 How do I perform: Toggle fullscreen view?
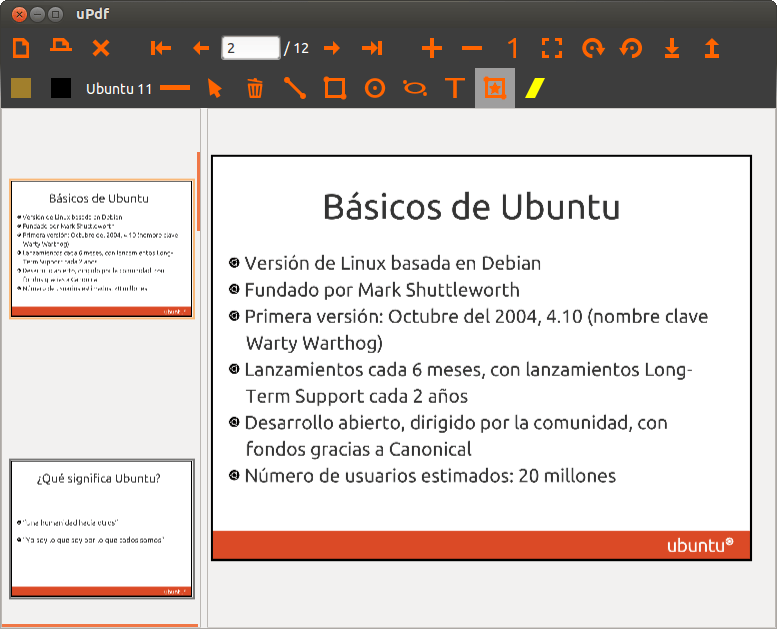(552, 48)
